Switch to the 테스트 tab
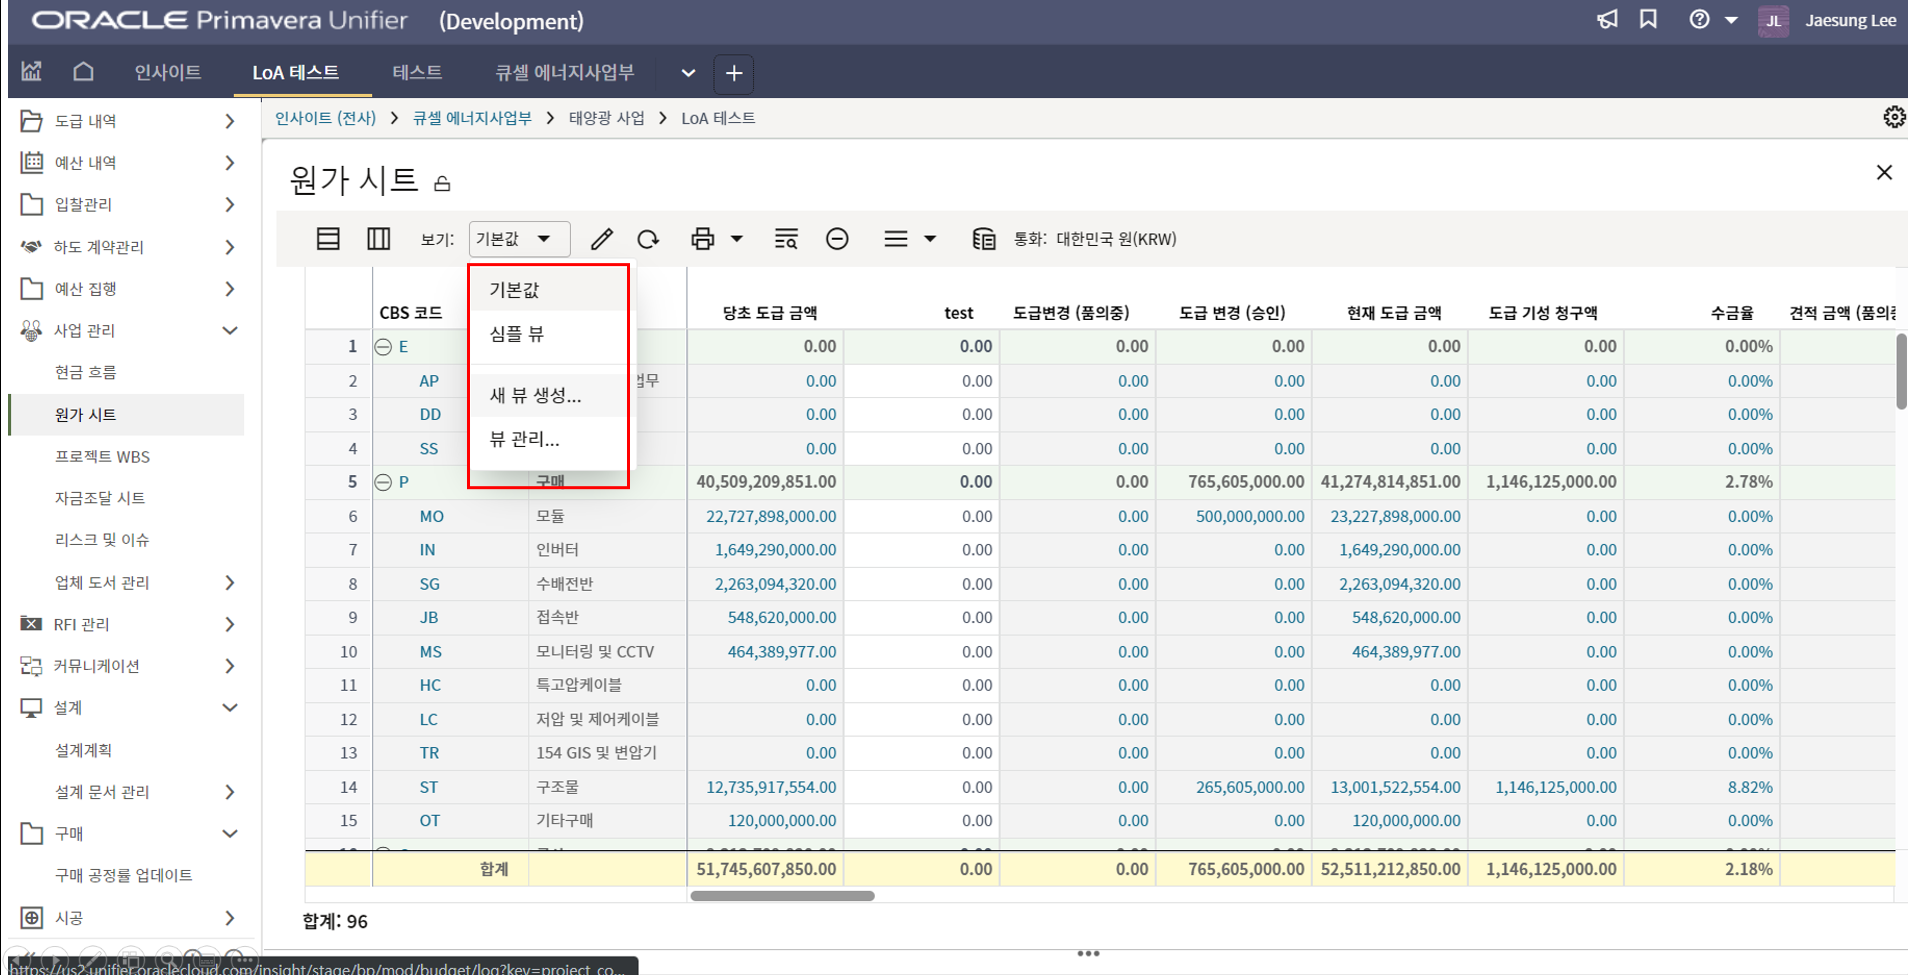The height and width of the screenshot is (975, 1910). coord(417,73)
